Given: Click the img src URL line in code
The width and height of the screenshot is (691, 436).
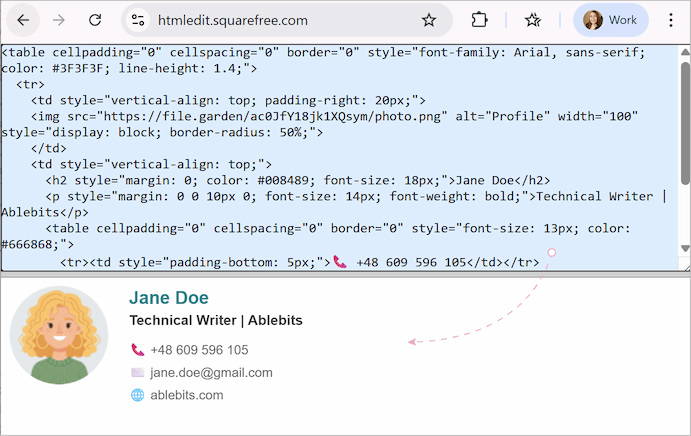Looking at the screenshot, I should coord(334,116).
